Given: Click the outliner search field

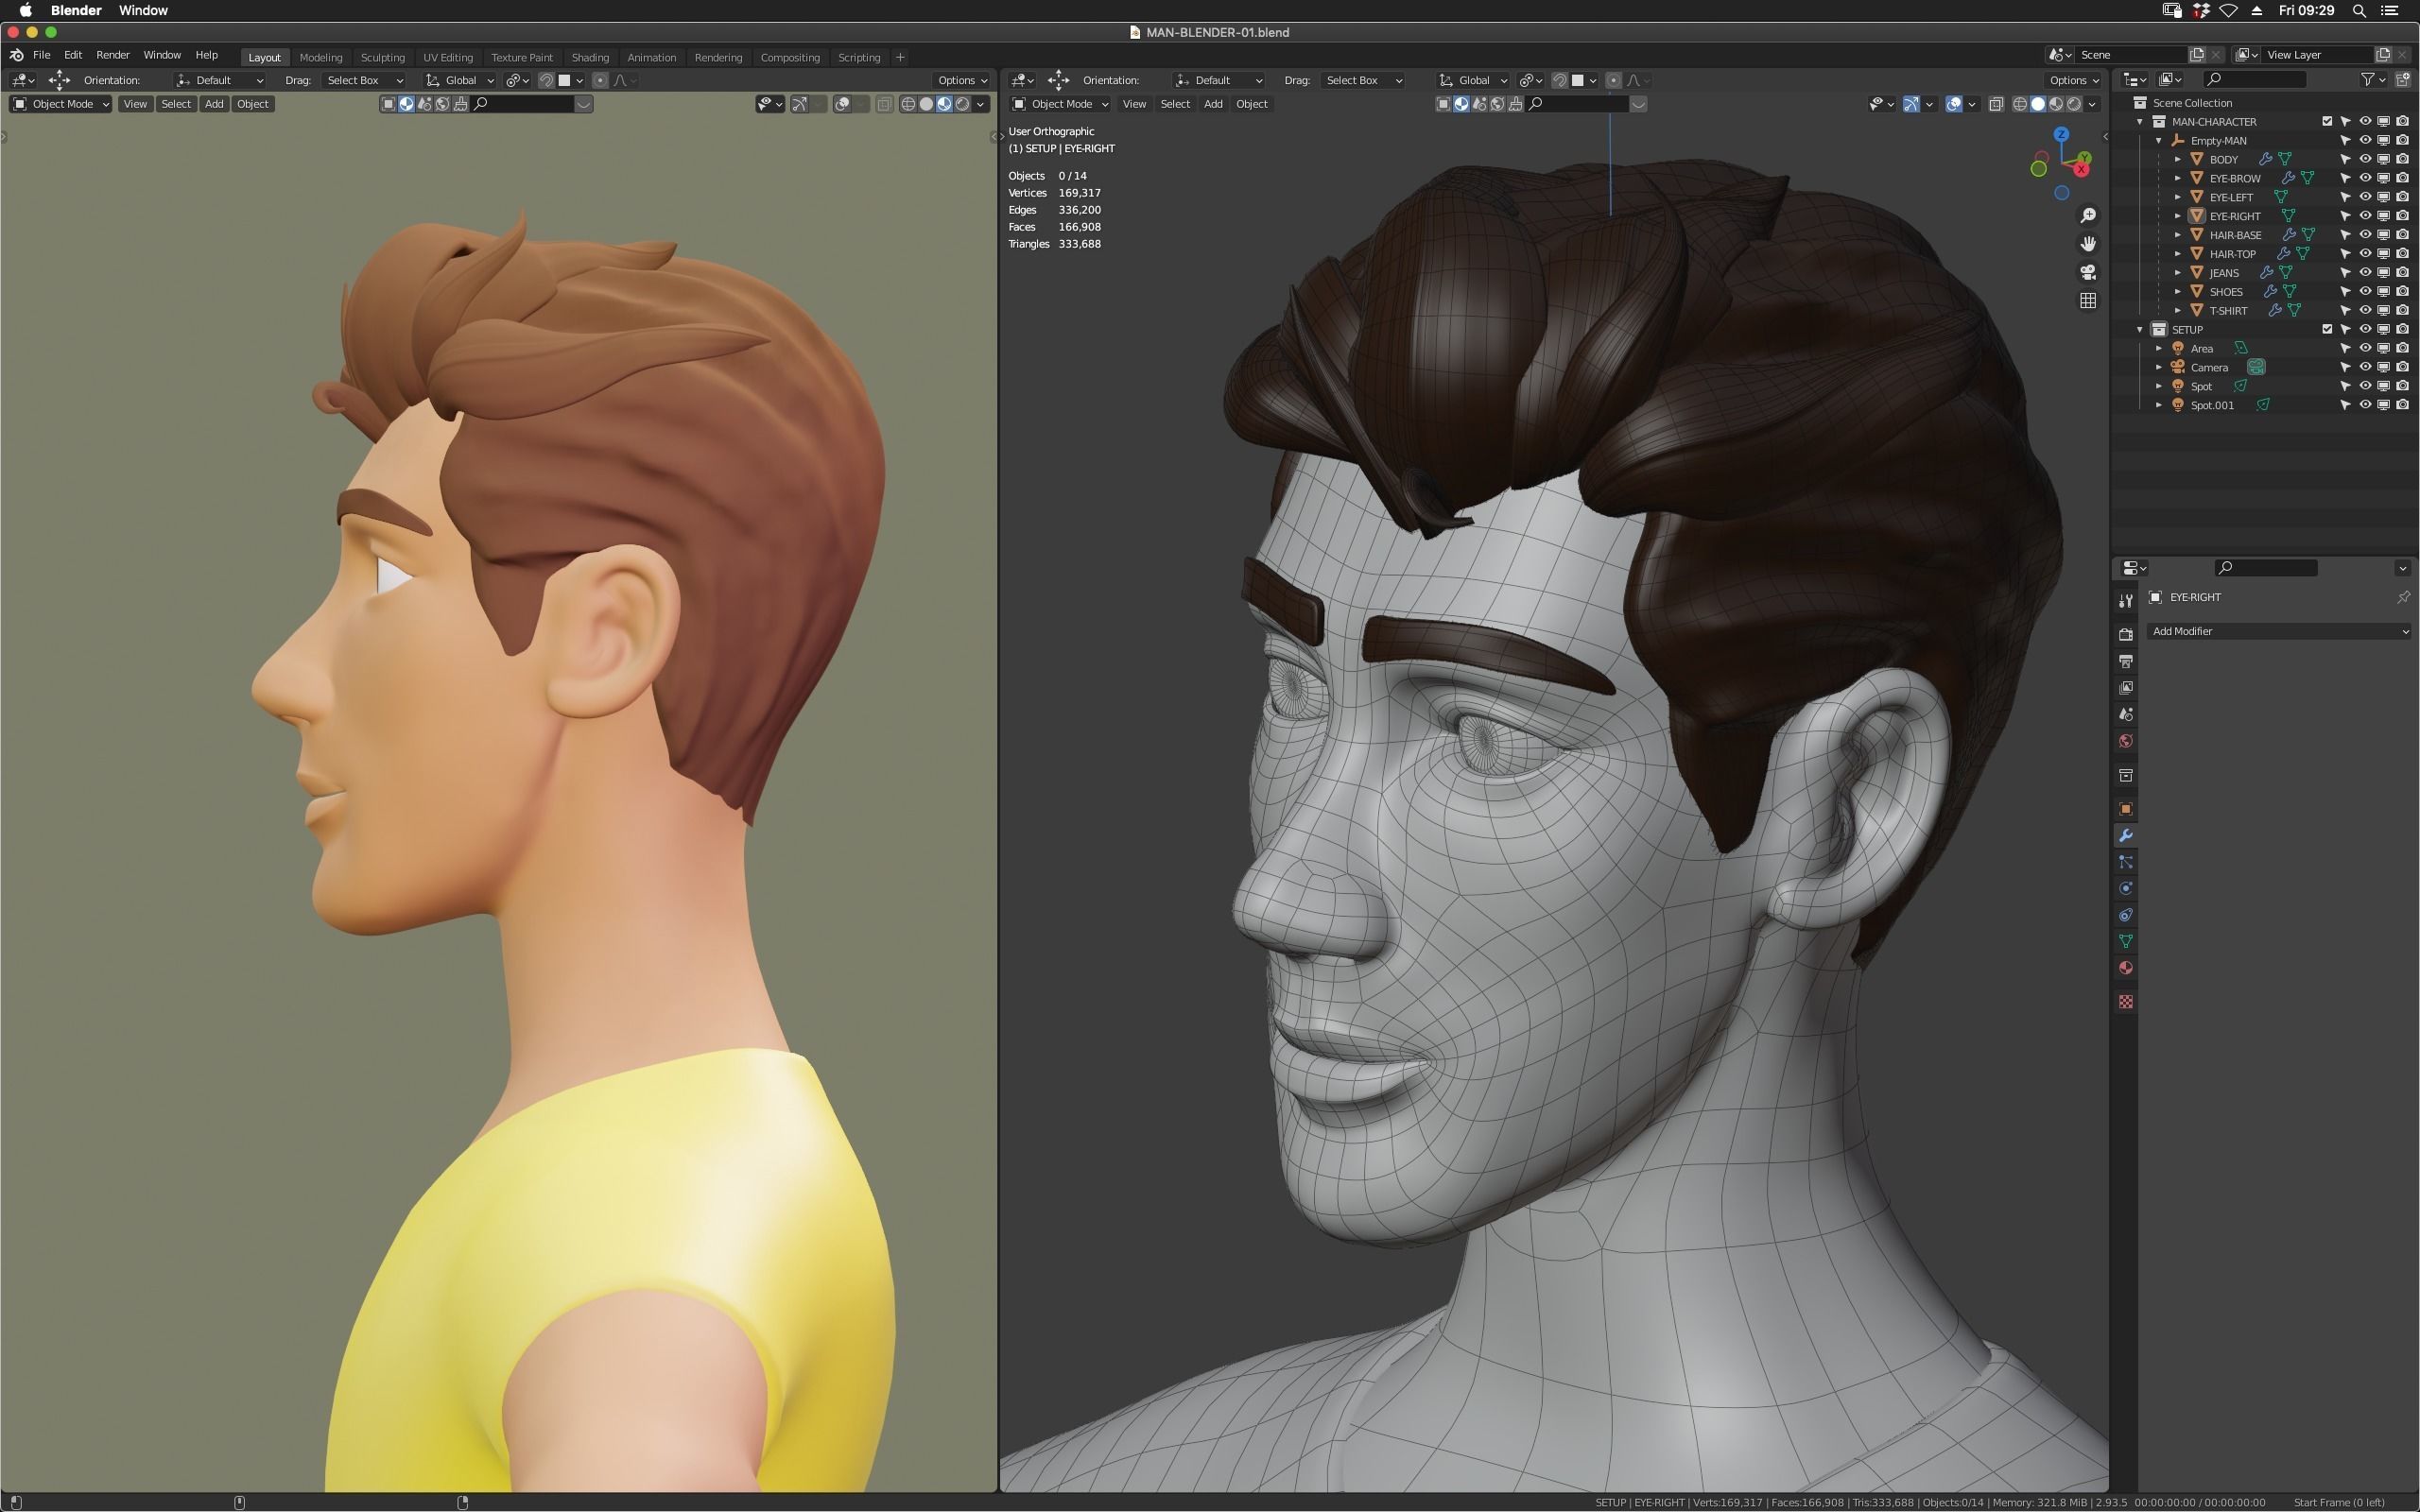Looking at the screenshot, I should click(x=2260, y=79).
